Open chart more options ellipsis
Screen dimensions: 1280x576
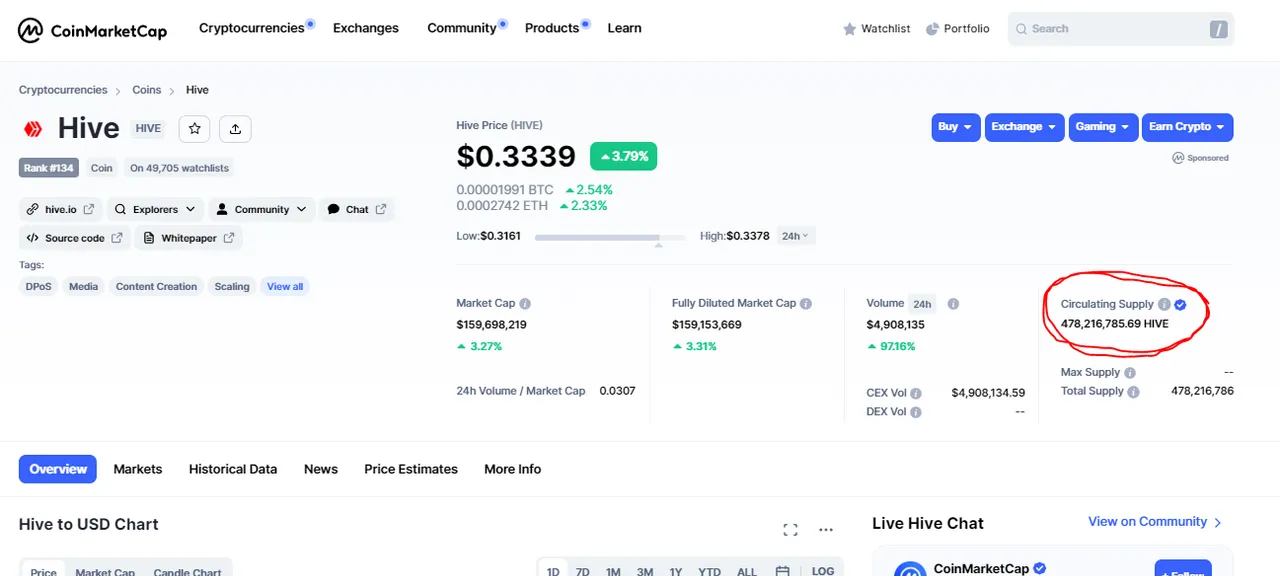(x=826, y=530)
